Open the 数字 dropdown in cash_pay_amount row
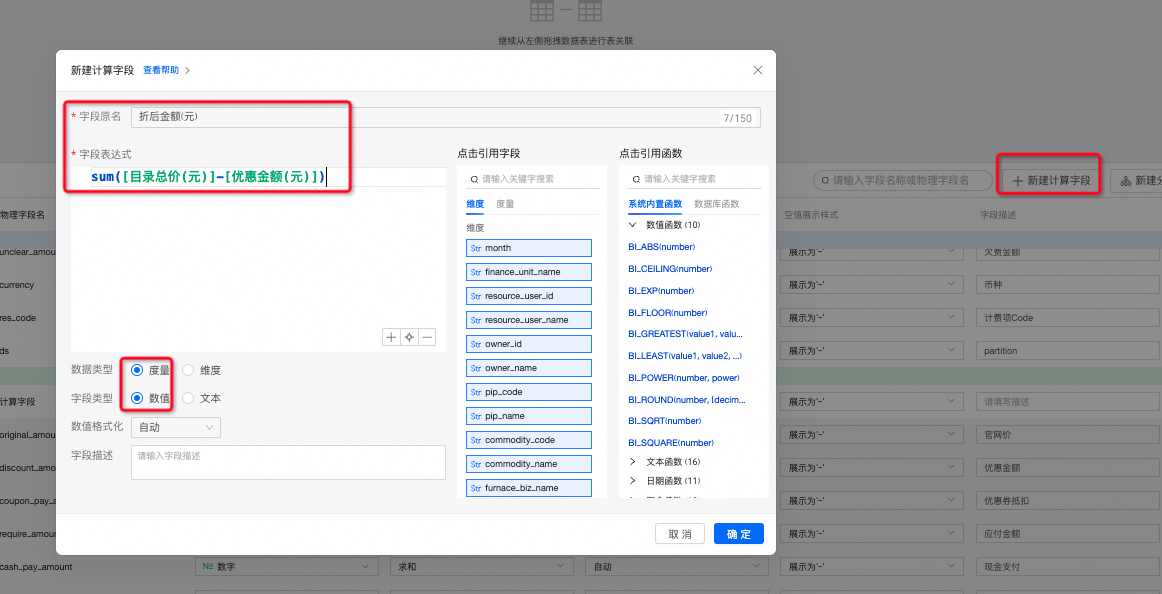Screen dimensions: 1162x594 click(x=286, y=567)
